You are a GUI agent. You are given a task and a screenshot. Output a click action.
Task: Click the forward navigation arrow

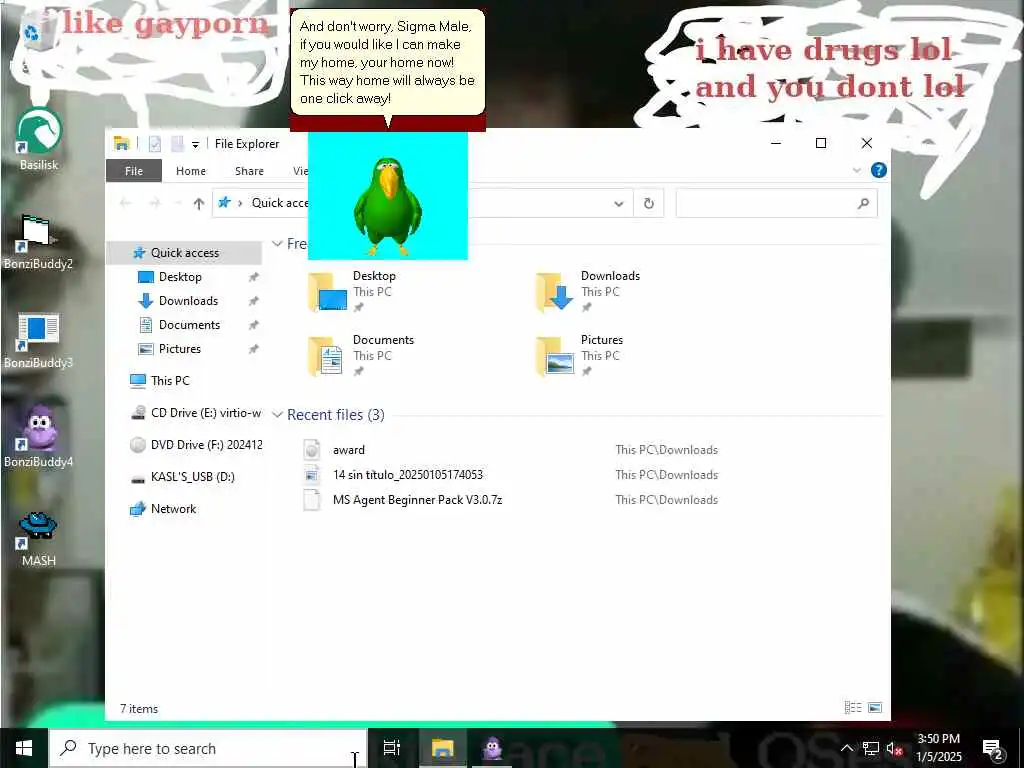155,204
